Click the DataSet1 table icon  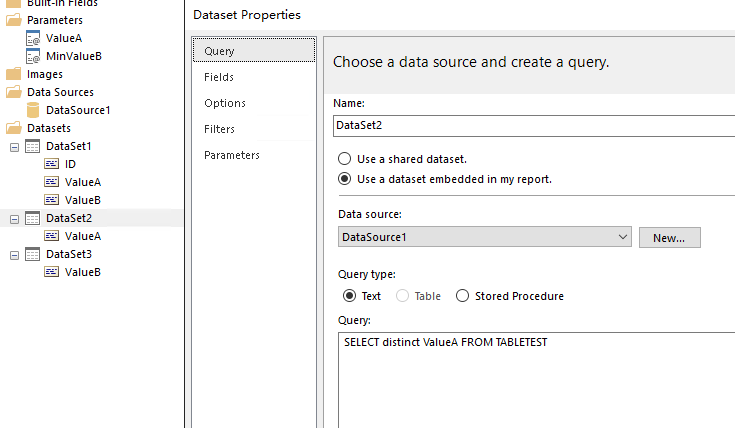(32, 146)
